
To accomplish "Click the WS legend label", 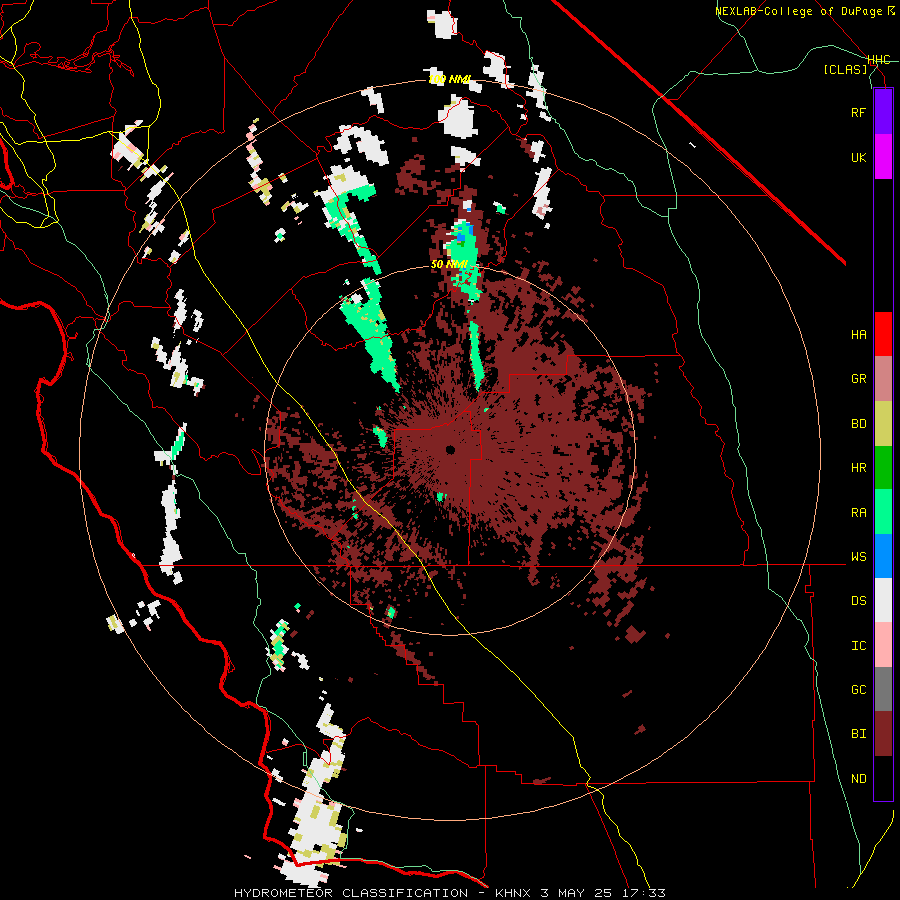I will tap(858, 556).
